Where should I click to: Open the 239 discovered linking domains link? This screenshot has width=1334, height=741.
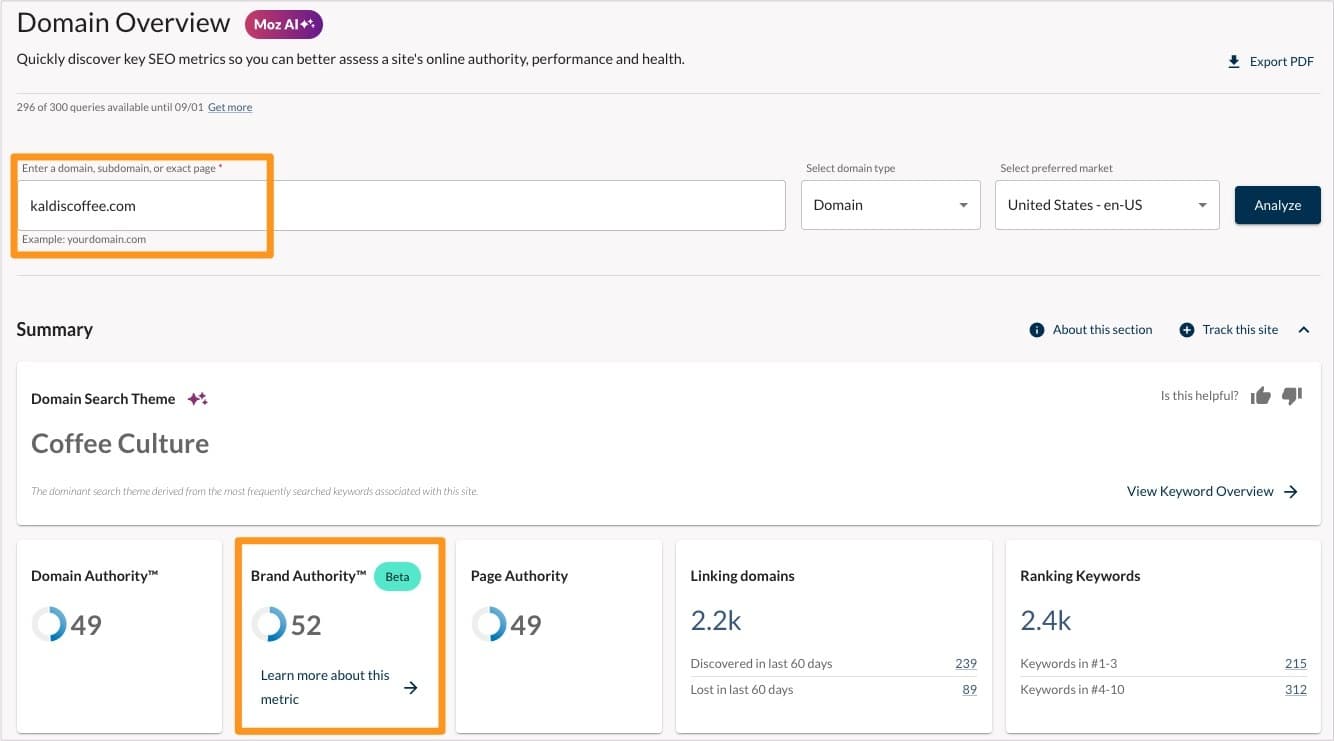pos(965,663)
